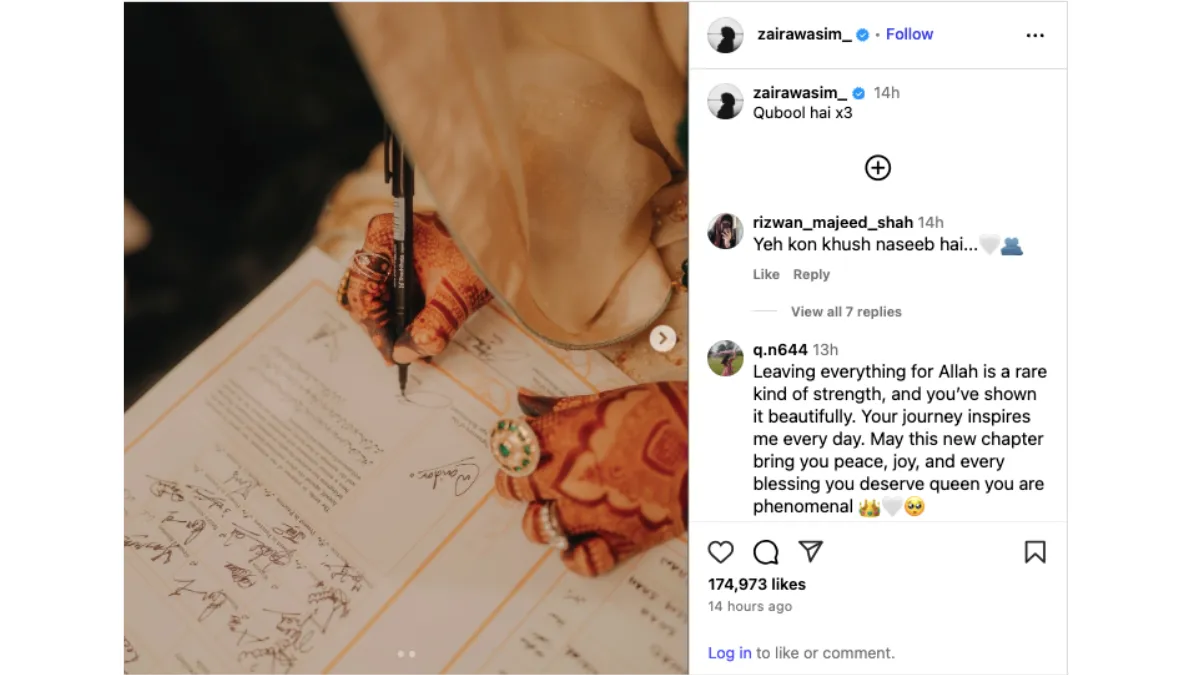View the 174,973 likes list

point(757,584)
